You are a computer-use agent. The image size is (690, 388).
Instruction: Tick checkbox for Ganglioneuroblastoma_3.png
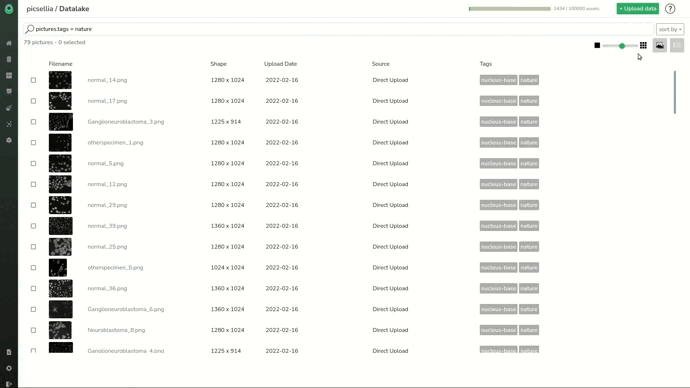33,122
